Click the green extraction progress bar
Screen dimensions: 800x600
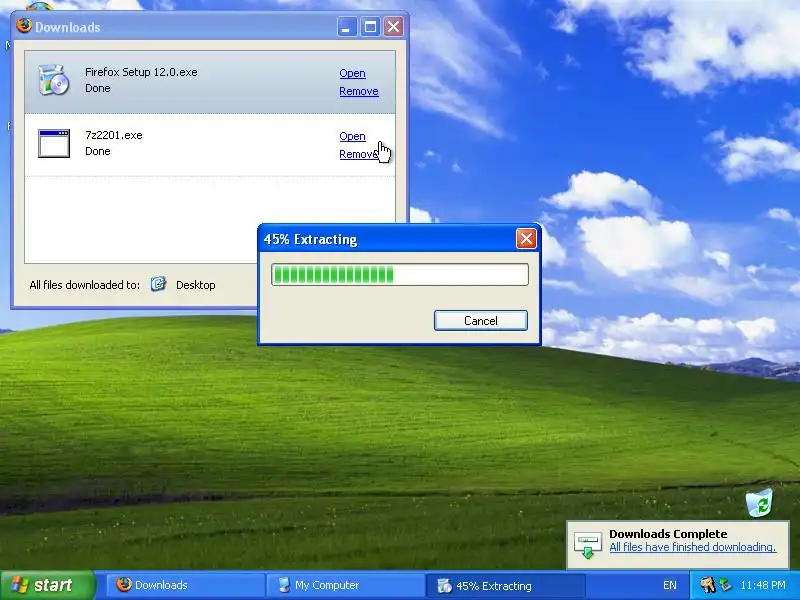[x=399, y=274]
